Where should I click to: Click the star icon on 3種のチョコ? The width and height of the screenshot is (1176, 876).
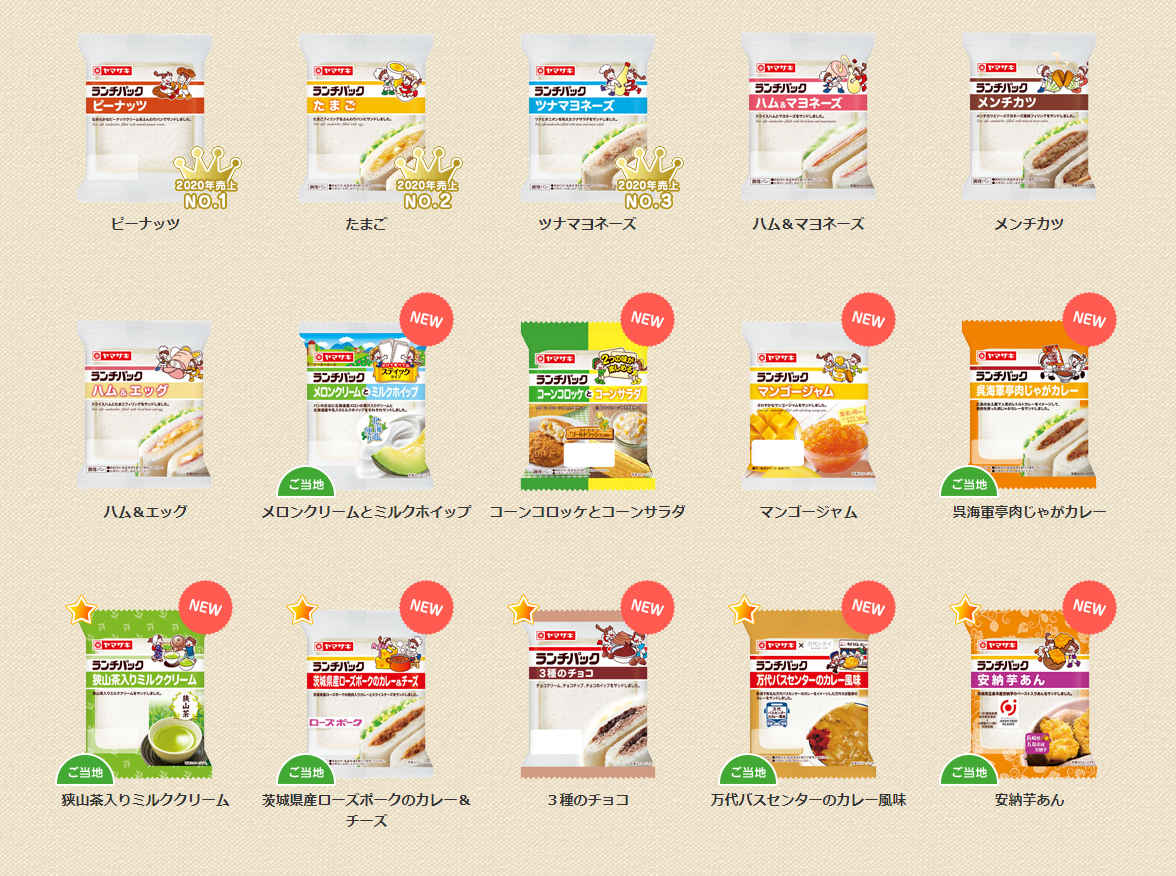tap(523, 610)
